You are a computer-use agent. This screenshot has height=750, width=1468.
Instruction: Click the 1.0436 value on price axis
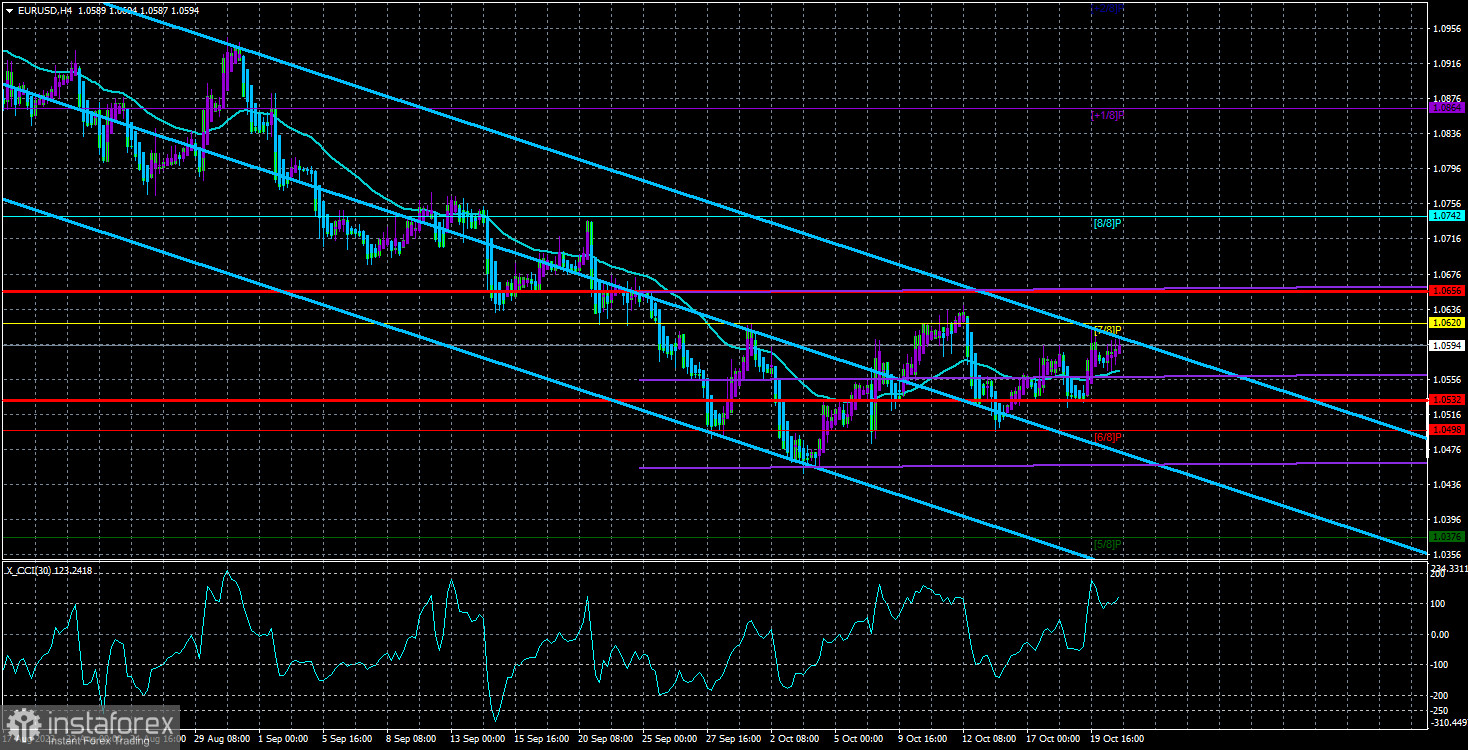click(x=1447, y=484)
